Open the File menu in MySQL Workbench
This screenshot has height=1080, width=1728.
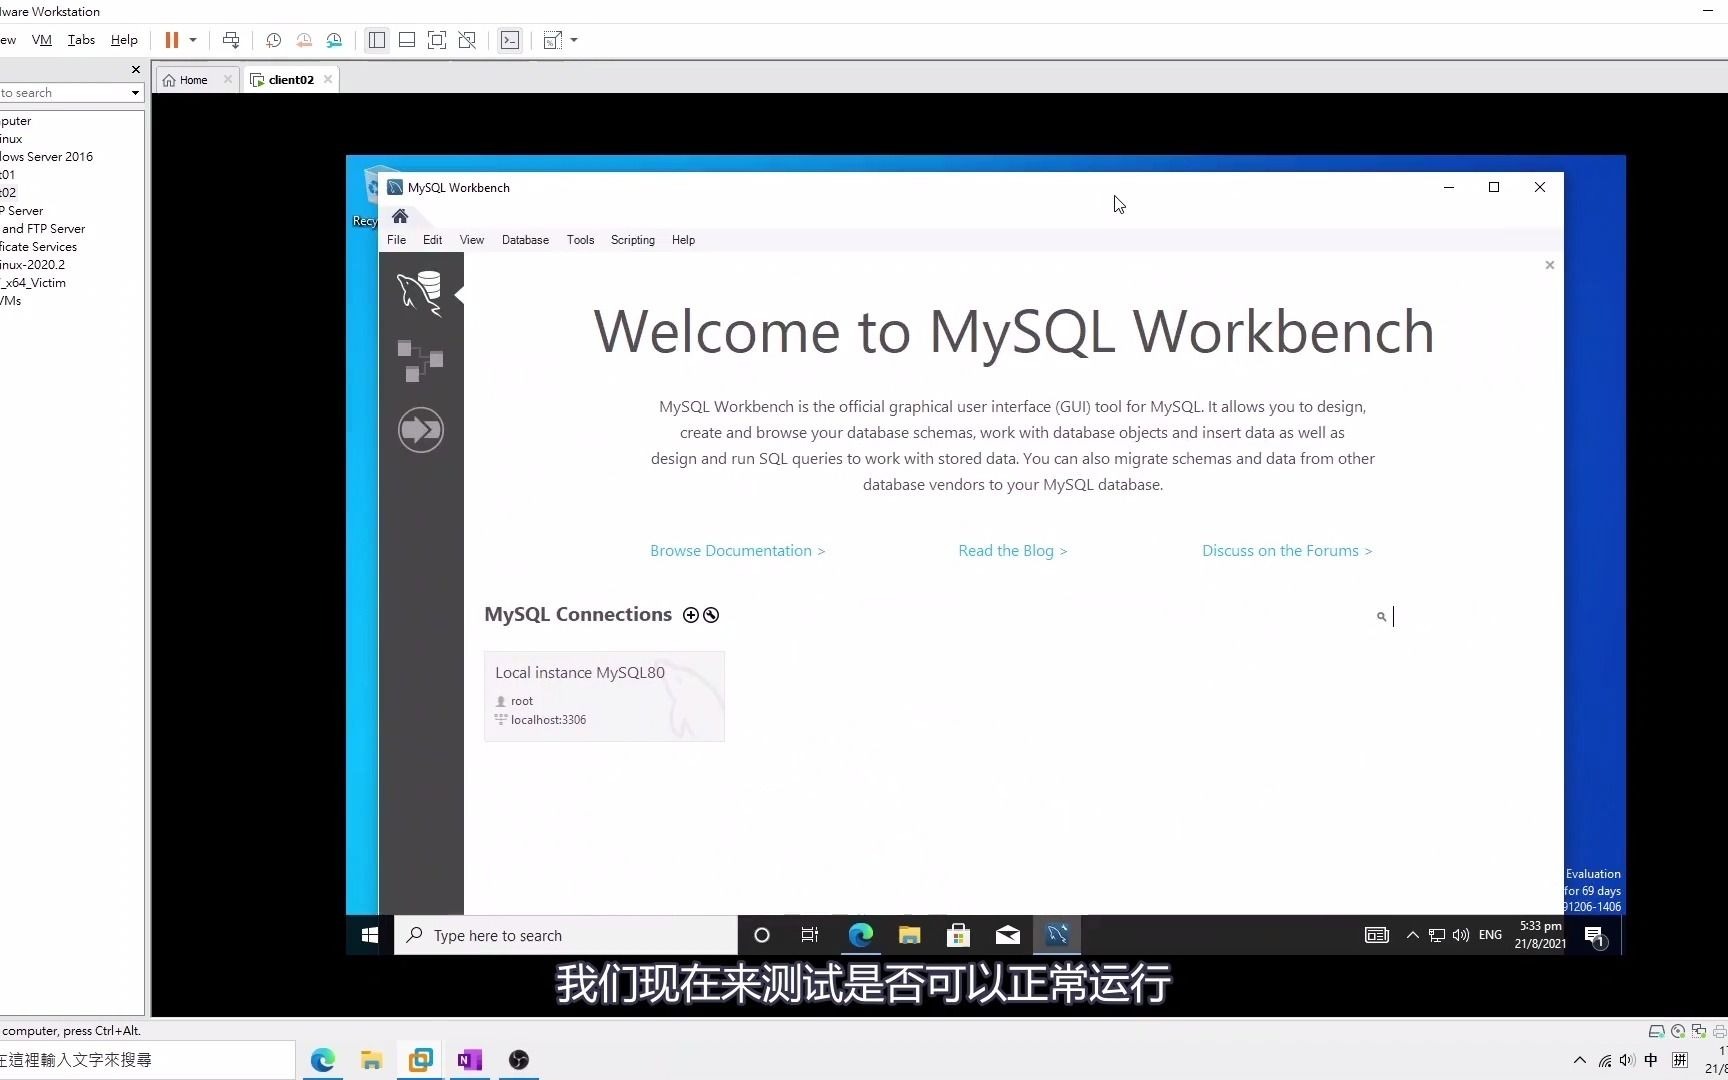click(x=397, y=240)
